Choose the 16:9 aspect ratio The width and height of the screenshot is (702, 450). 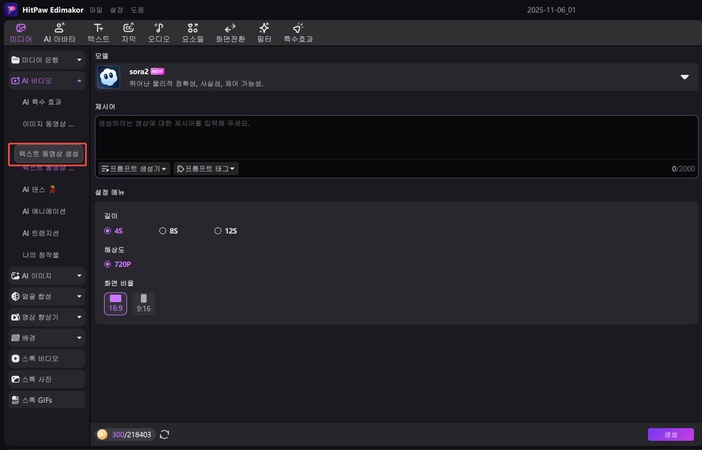point(116,304)
